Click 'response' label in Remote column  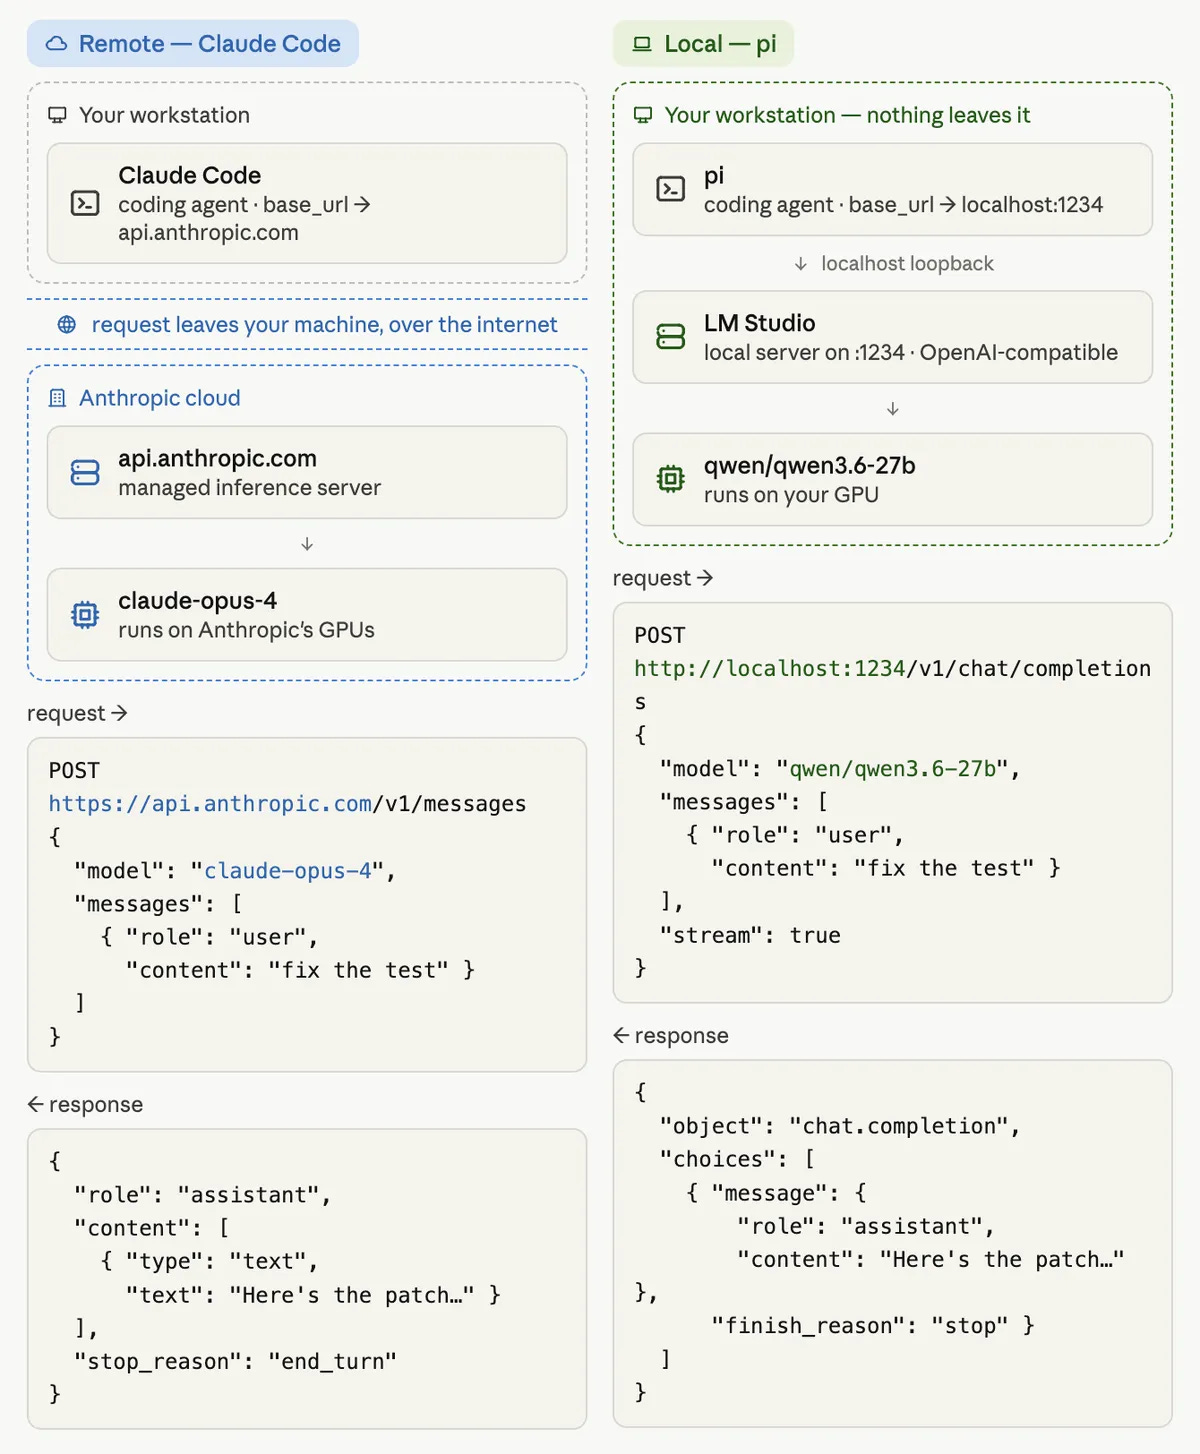pyautogui.click(x=85, y=1104)
